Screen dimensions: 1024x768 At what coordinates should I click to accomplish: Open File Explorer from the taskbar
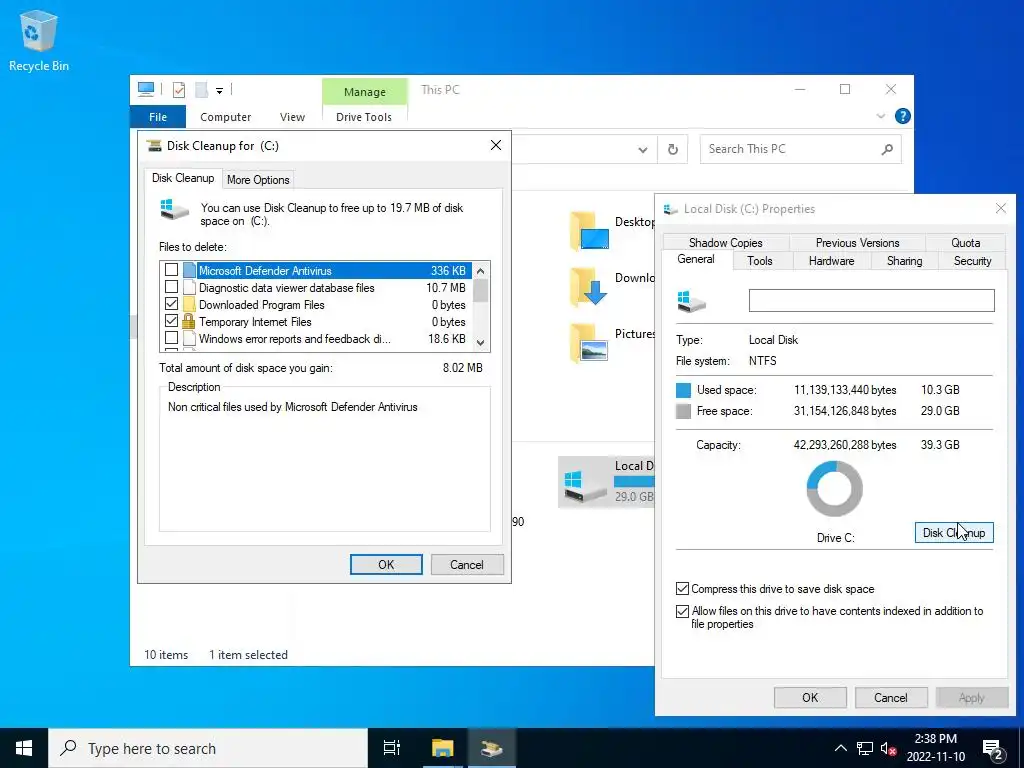(442, 748)
